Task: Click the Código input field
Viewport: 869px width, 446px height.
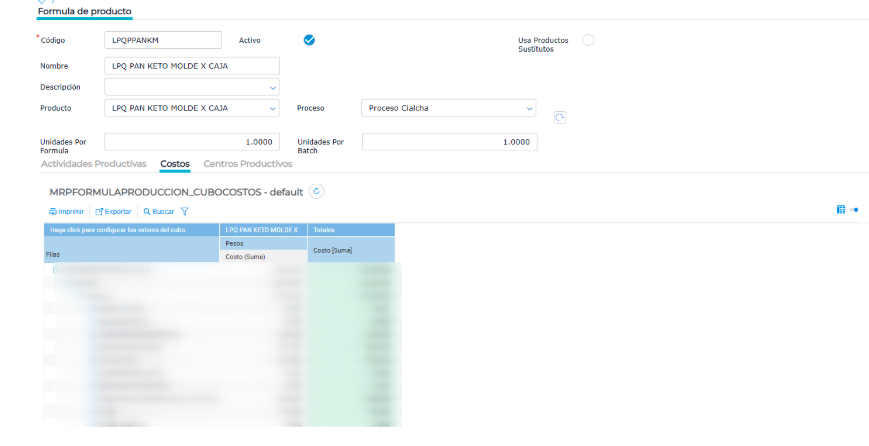Action: pyautogui.click(x=162, y=40)
